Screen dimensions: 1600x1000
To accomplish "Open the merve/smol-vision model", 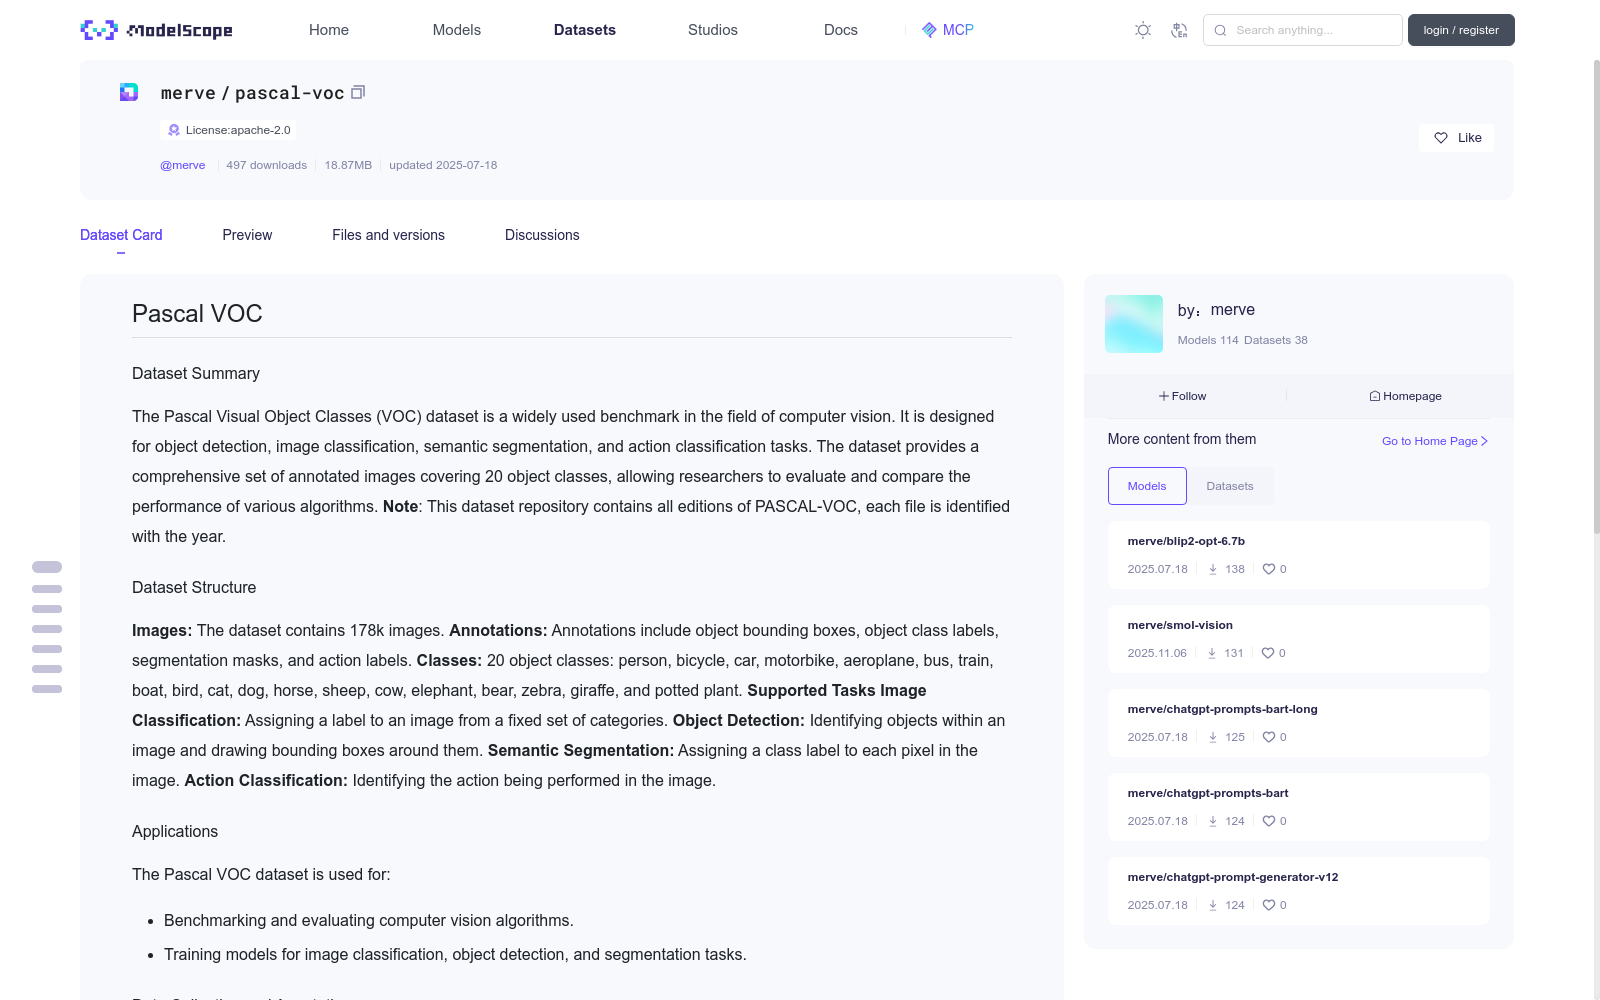I will coord(1180,625).
